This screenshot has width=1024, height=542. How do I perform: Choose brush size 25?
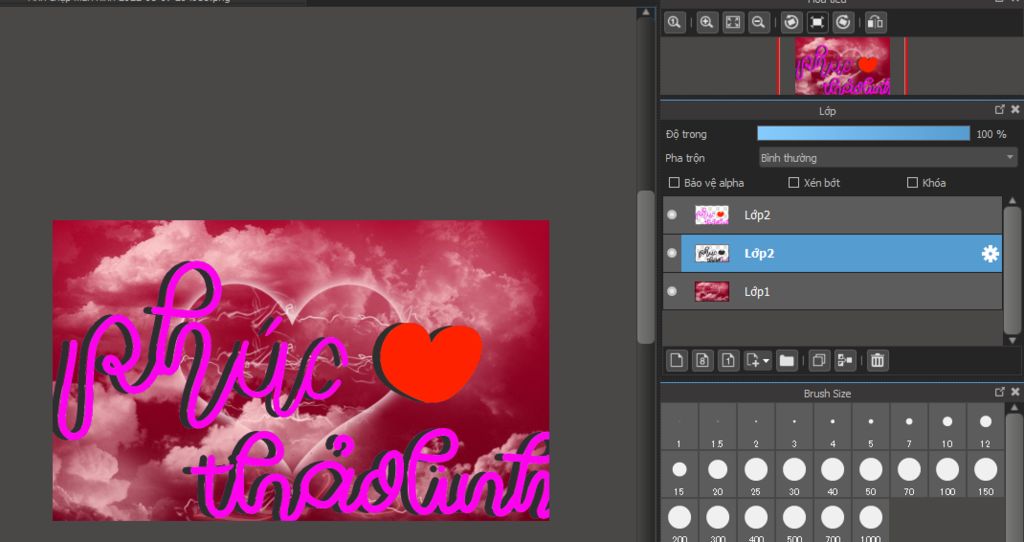coord(756,475)
